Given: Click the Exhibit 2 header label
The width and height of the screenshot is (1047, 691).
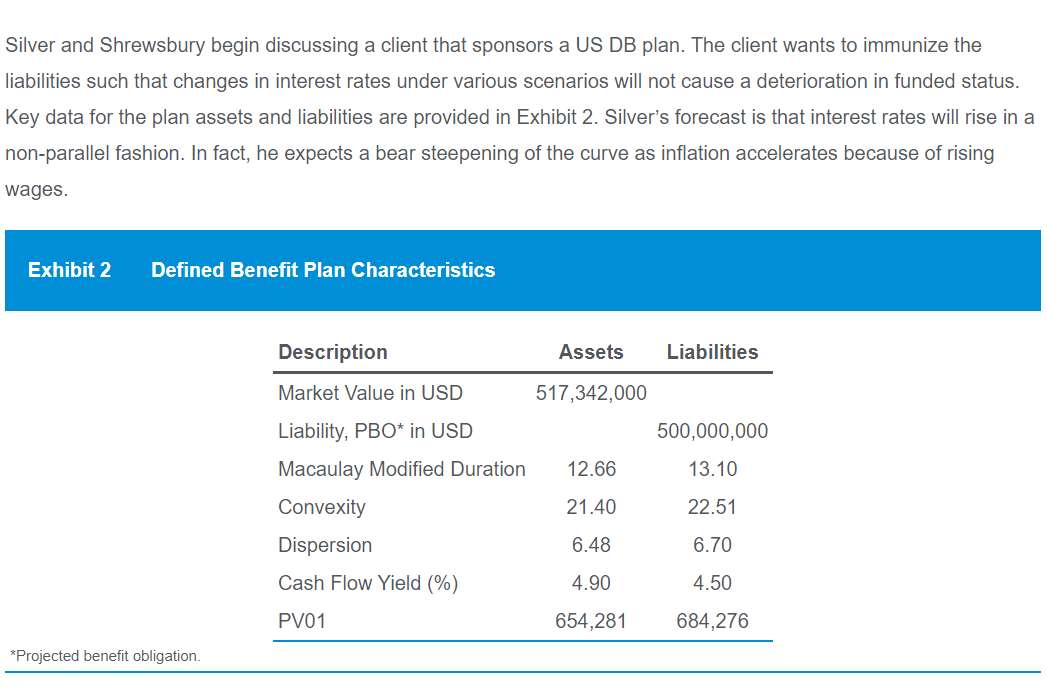Looking at the screenshot, I should [x=69, y=270].
